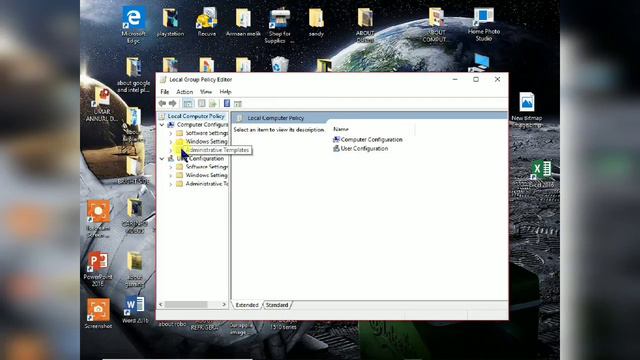
Task: Click the tree pane scroll-left arrow
Action: pos(161,304)
